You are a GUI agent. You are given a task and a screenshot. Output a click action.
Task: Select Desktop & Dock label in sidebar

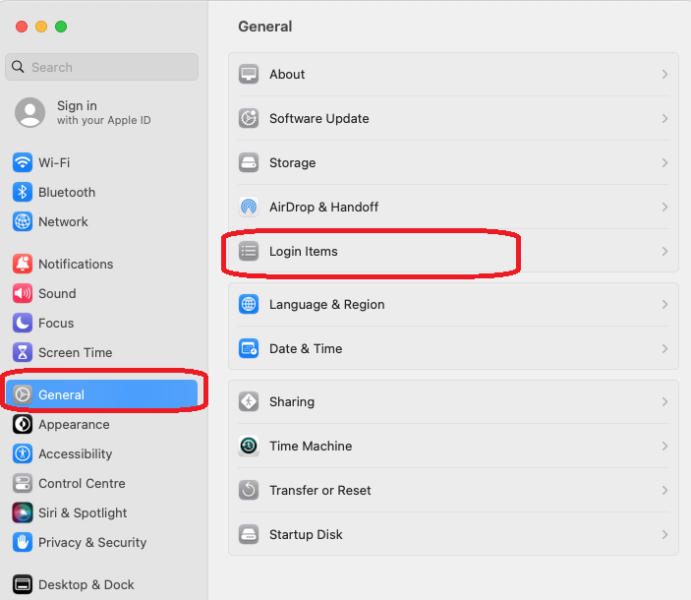(x=86, y=585)
